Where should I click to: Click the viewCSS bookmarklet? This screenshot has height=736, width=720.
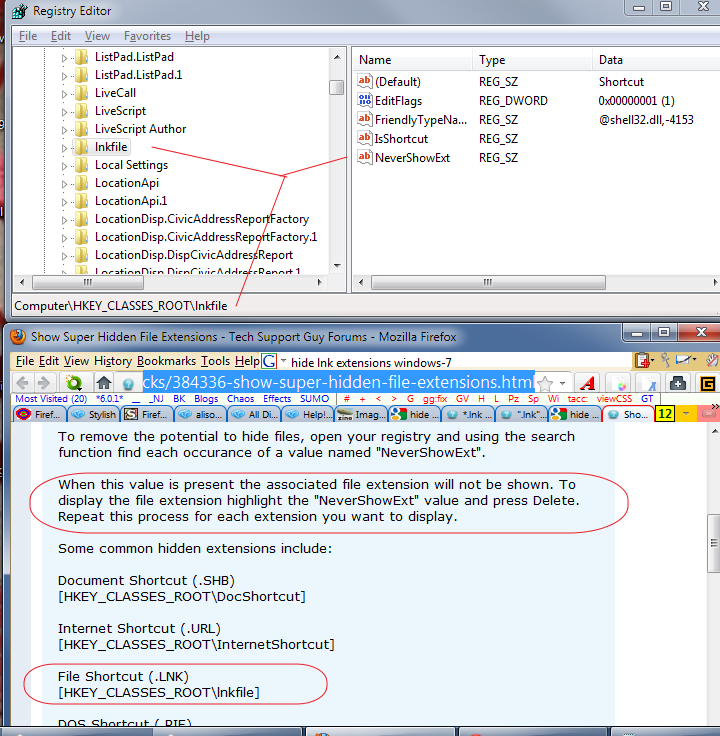pyautogui.click(x=614, y=399)
